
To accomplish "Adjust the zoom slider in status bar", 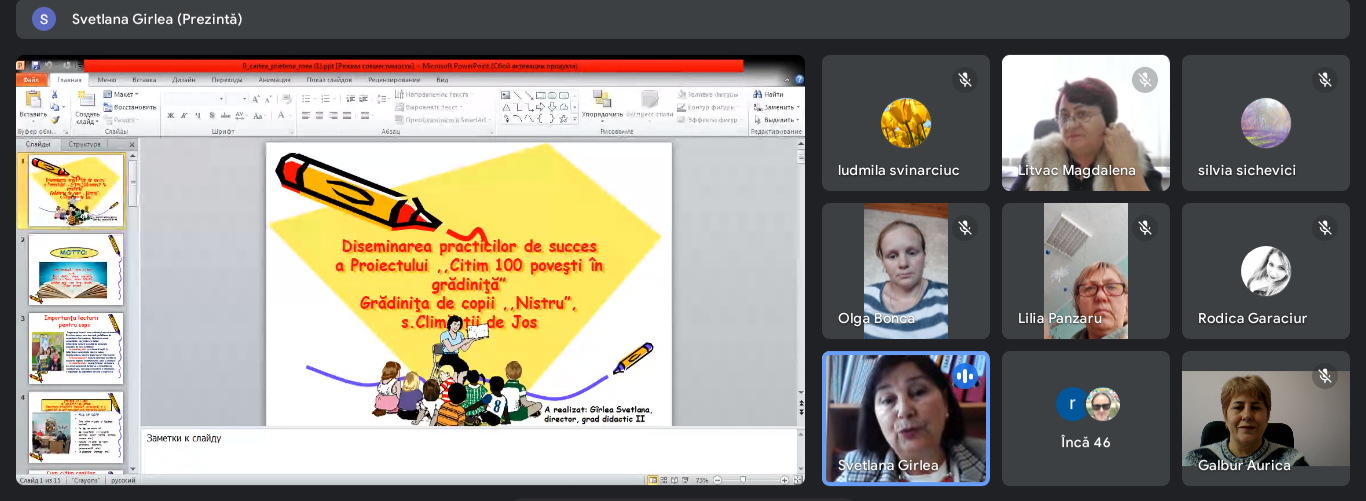I will (751, 480).
